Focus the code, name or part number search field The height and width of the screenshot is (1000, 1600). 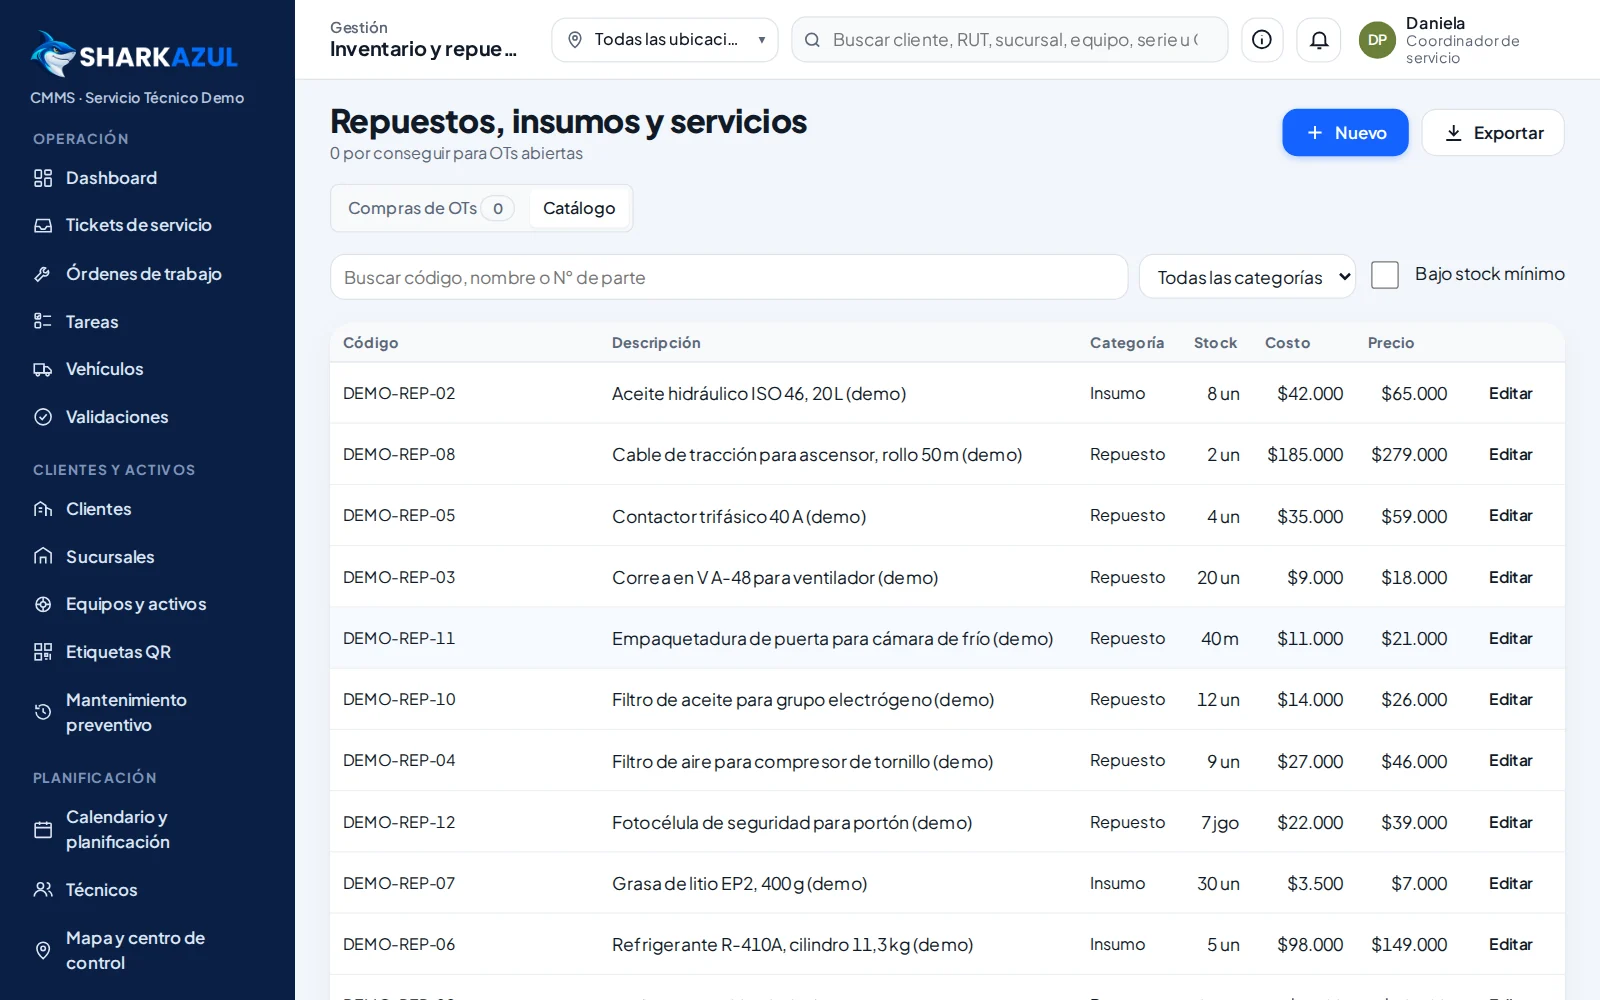729,277
